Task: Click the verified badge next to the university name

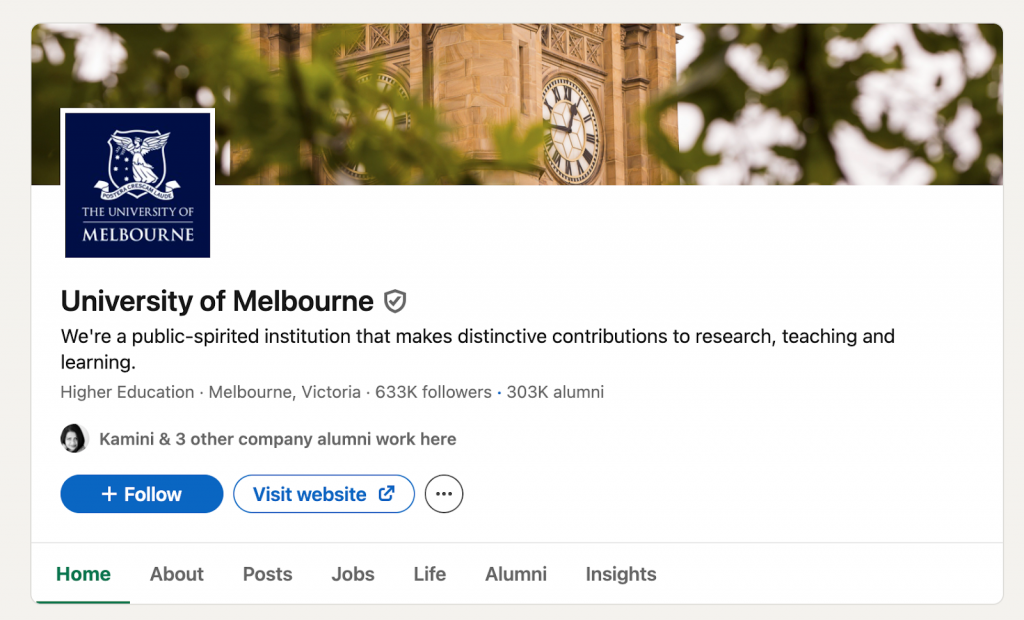Action: tap(395, 301)
